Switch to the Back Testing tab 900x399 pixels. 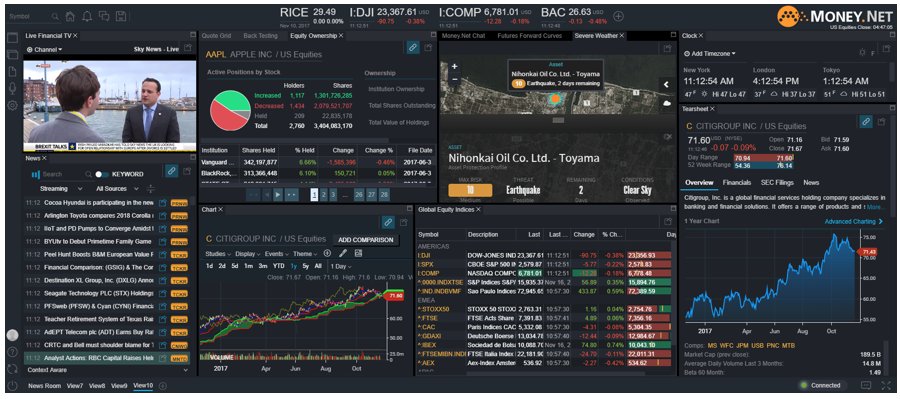click(260, 36)
